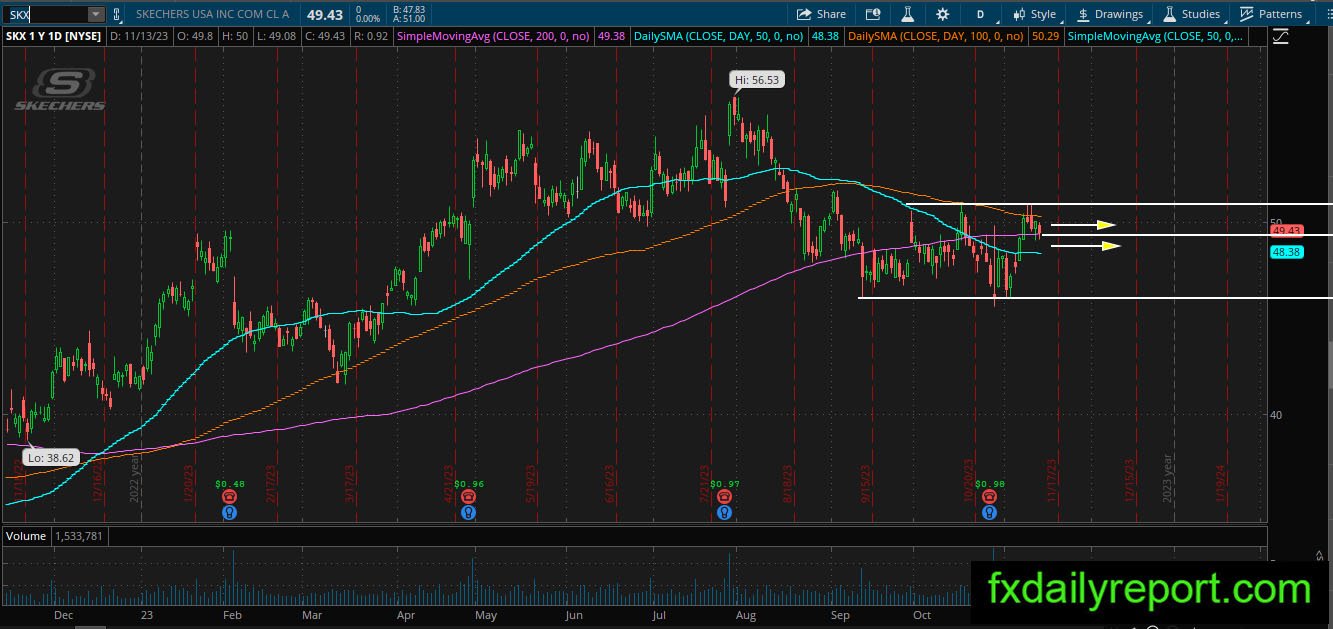Click the 11/17/23 expiration date marker

pos(1052,479)
